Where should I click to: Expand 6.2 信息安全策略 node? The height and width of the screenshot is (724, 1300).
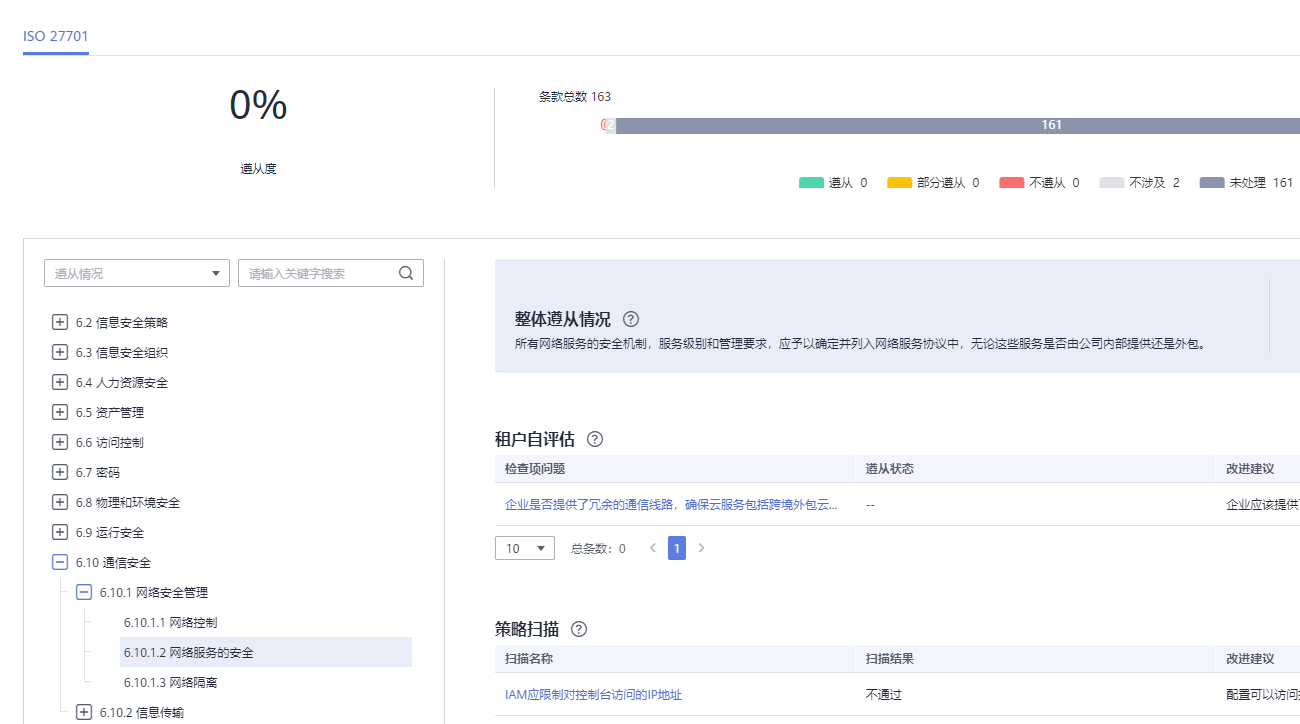[x=60, y=322]
